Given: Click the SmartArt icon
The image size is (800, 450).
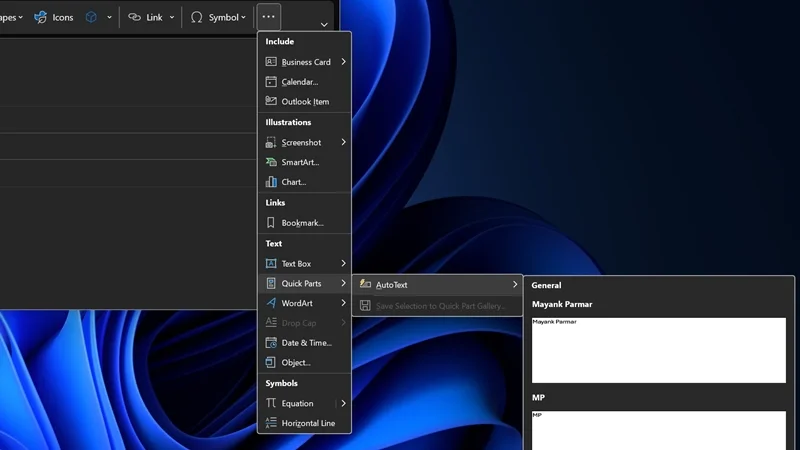Looking at the screenshot, I should tap(271, 162).
